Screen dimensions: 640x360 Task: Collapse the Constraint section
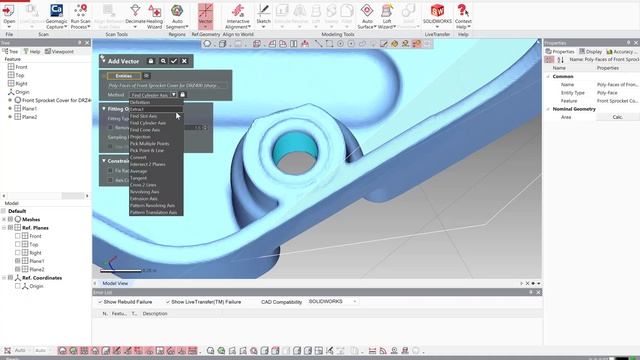pos(104,161)
